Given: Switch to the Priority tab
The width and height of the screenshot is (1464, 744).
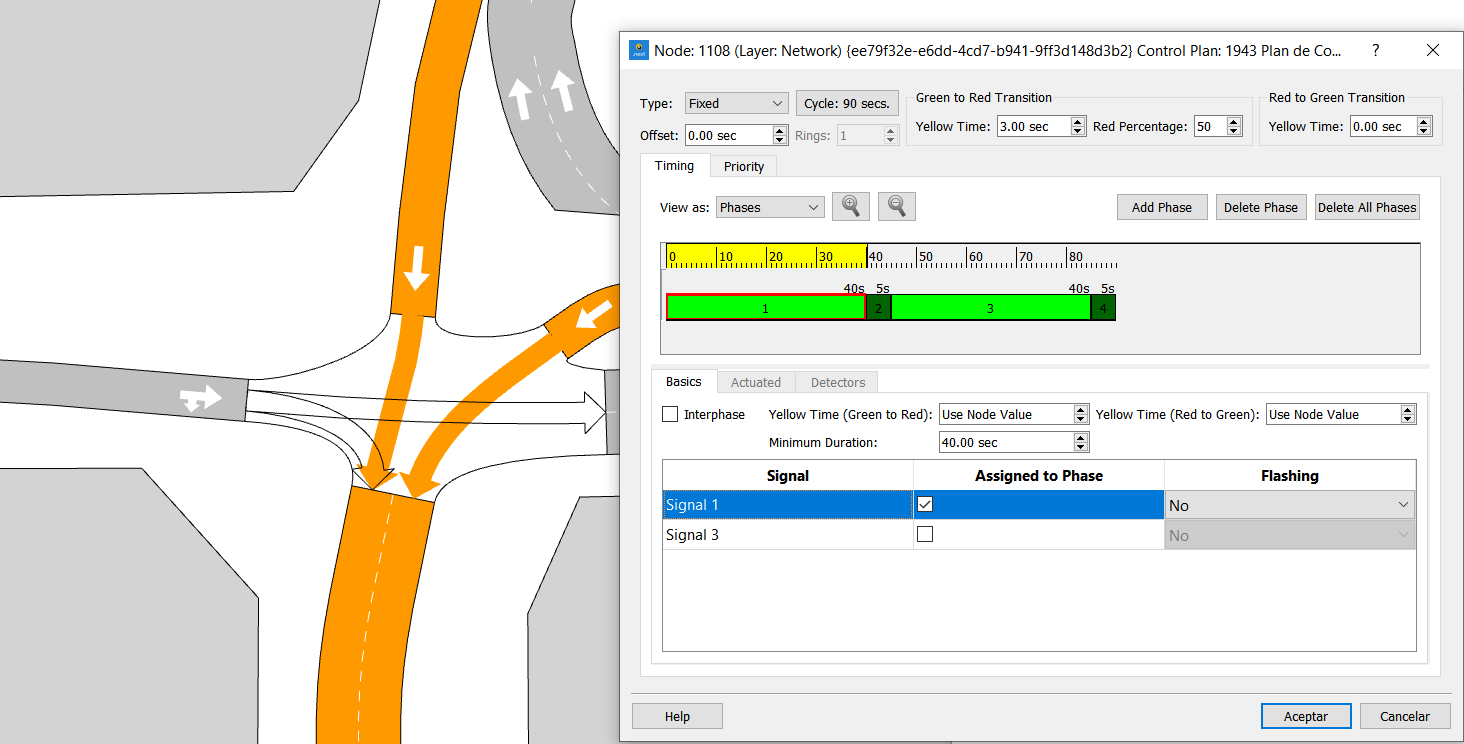Looking at the screenshot, I should [x=743, y=166].
